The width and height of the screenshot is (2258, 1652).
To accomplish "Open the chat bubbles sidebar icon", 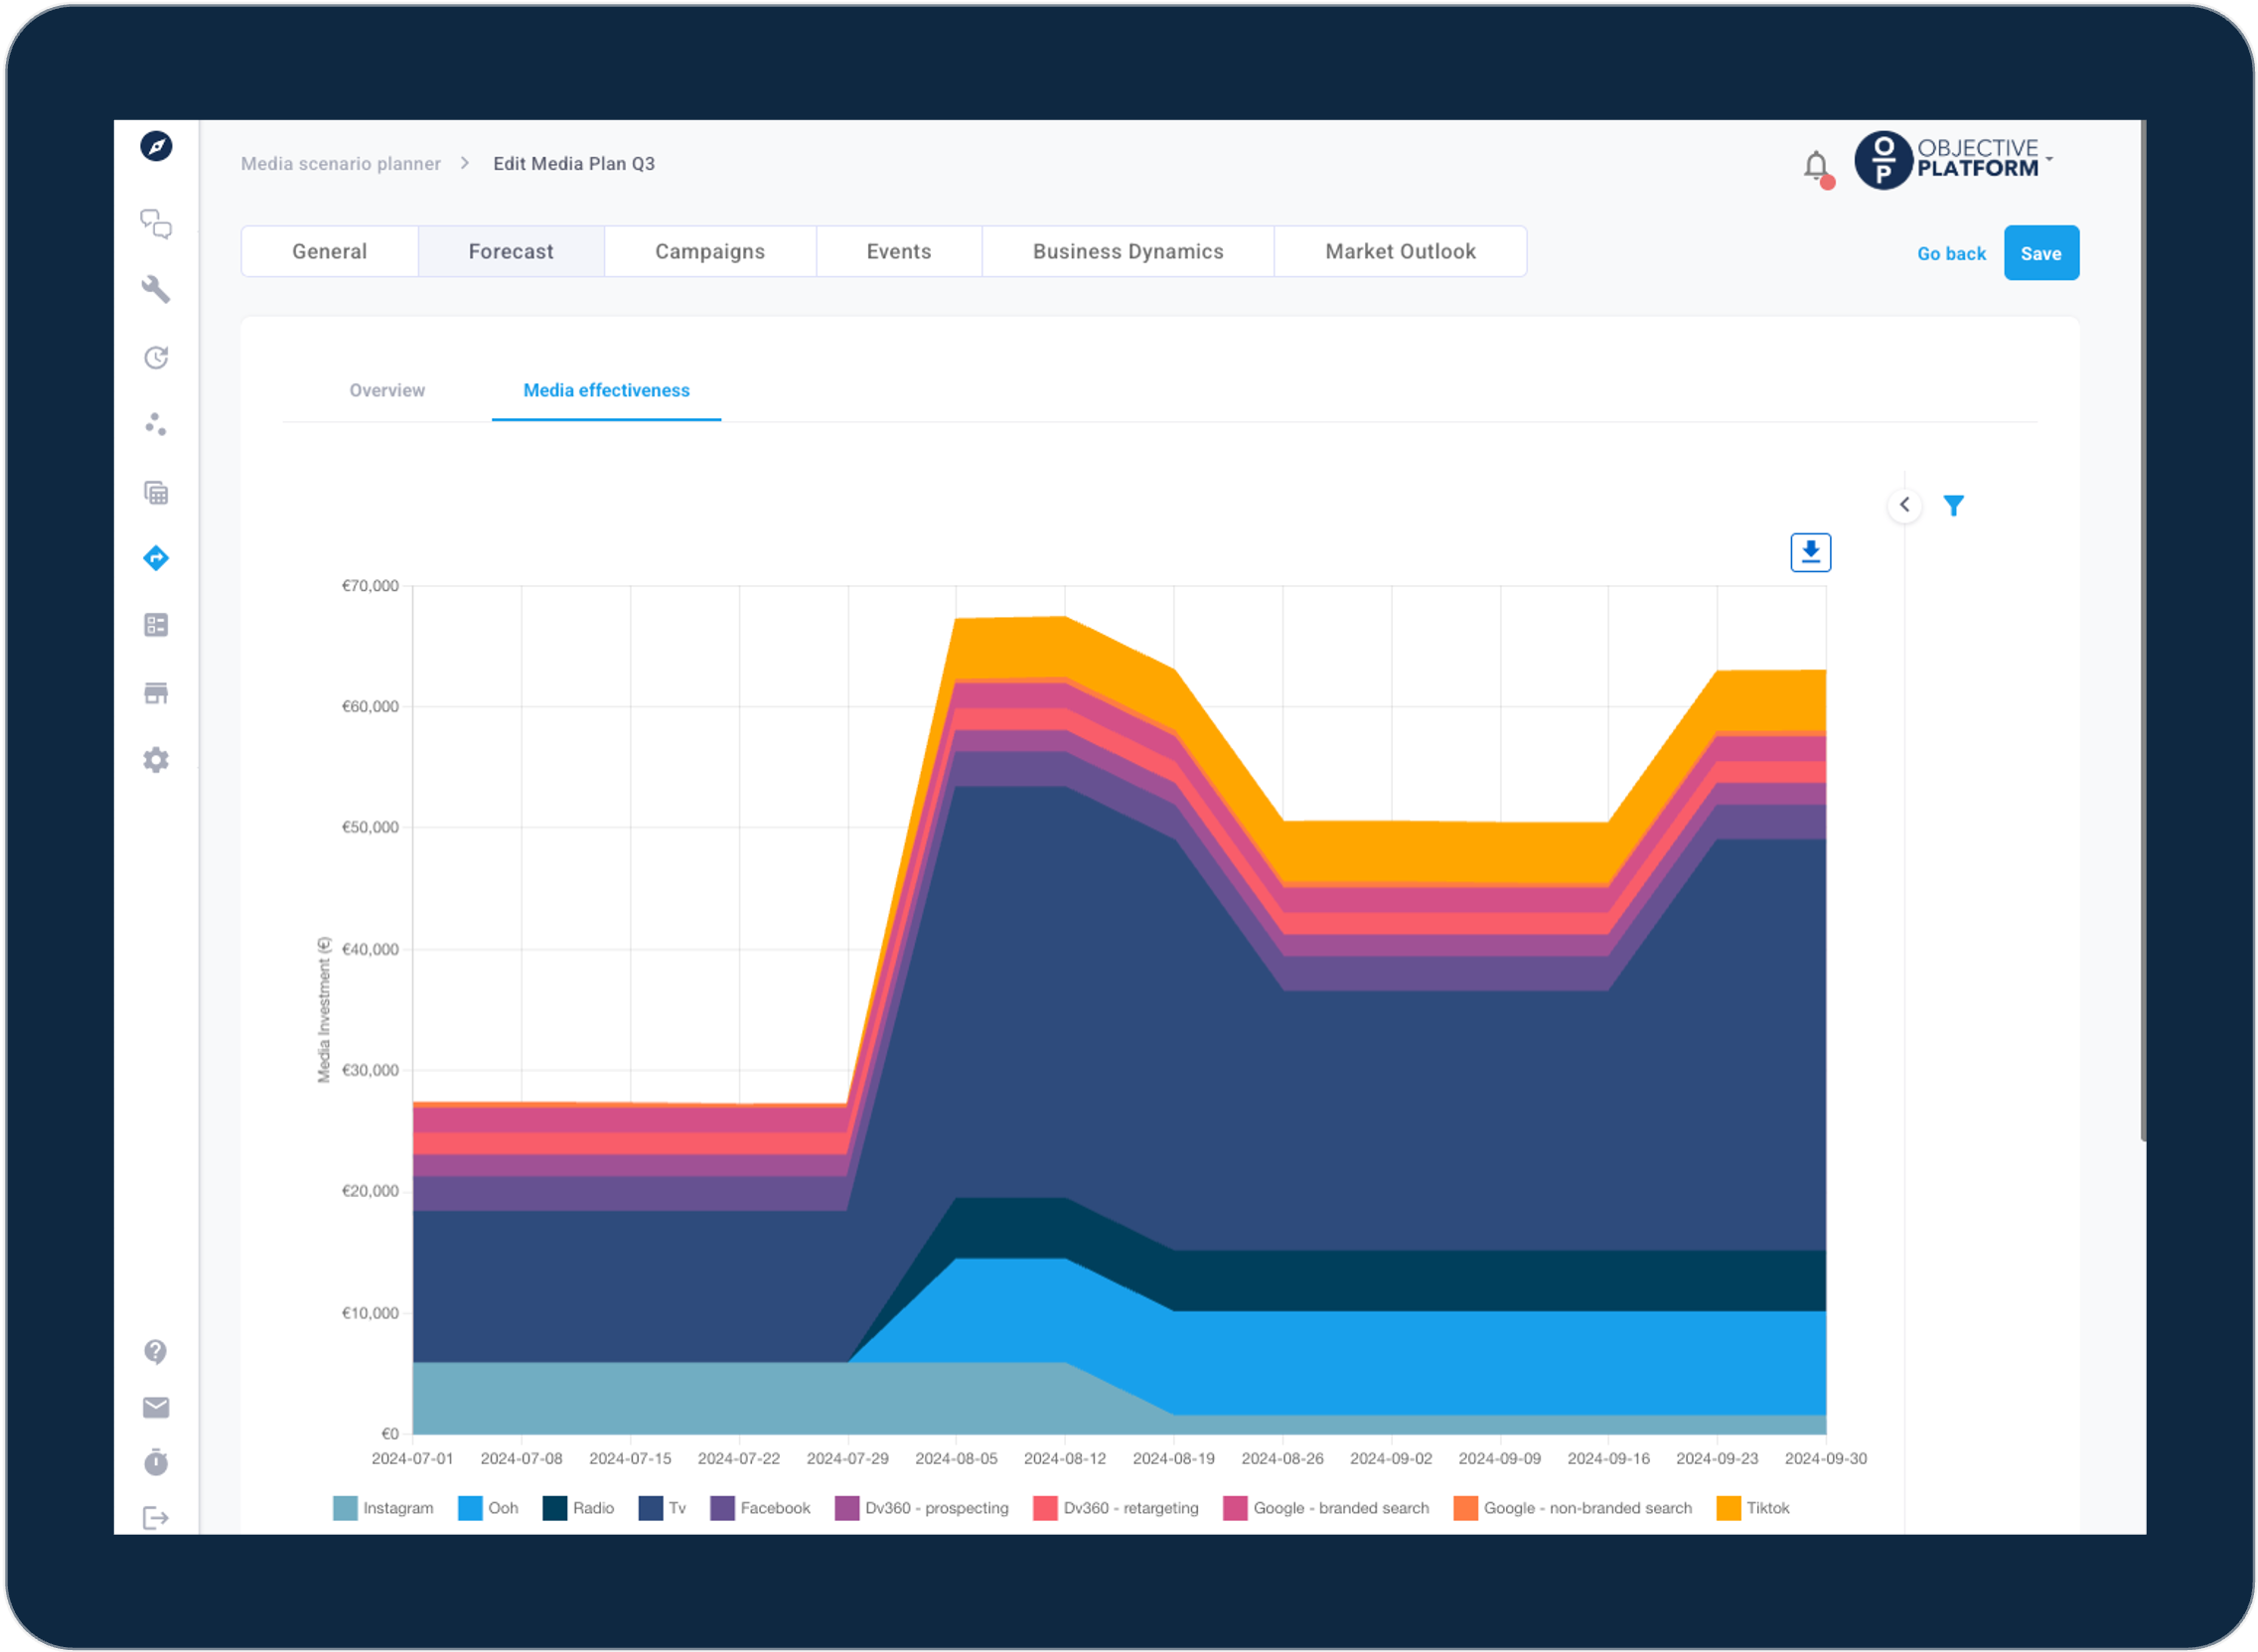I will (156, 224).
